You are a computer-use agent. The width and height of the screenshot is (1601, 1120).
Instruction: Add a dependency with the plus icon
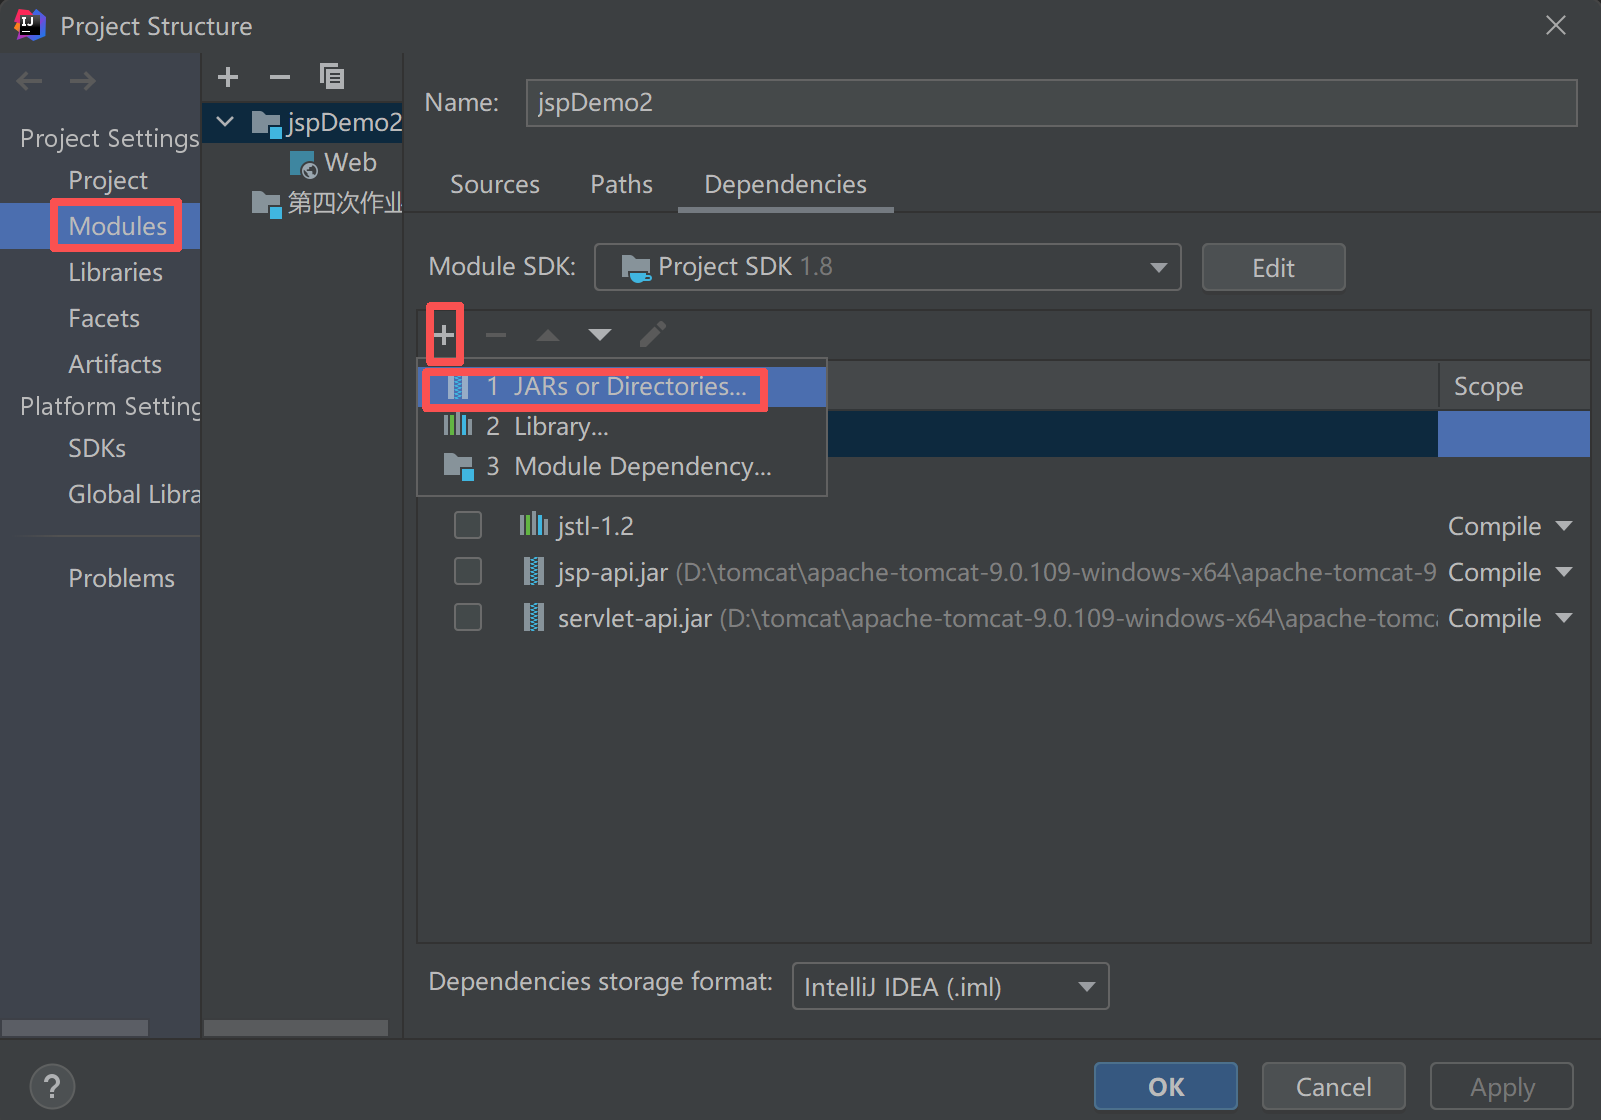click(444, 334)
